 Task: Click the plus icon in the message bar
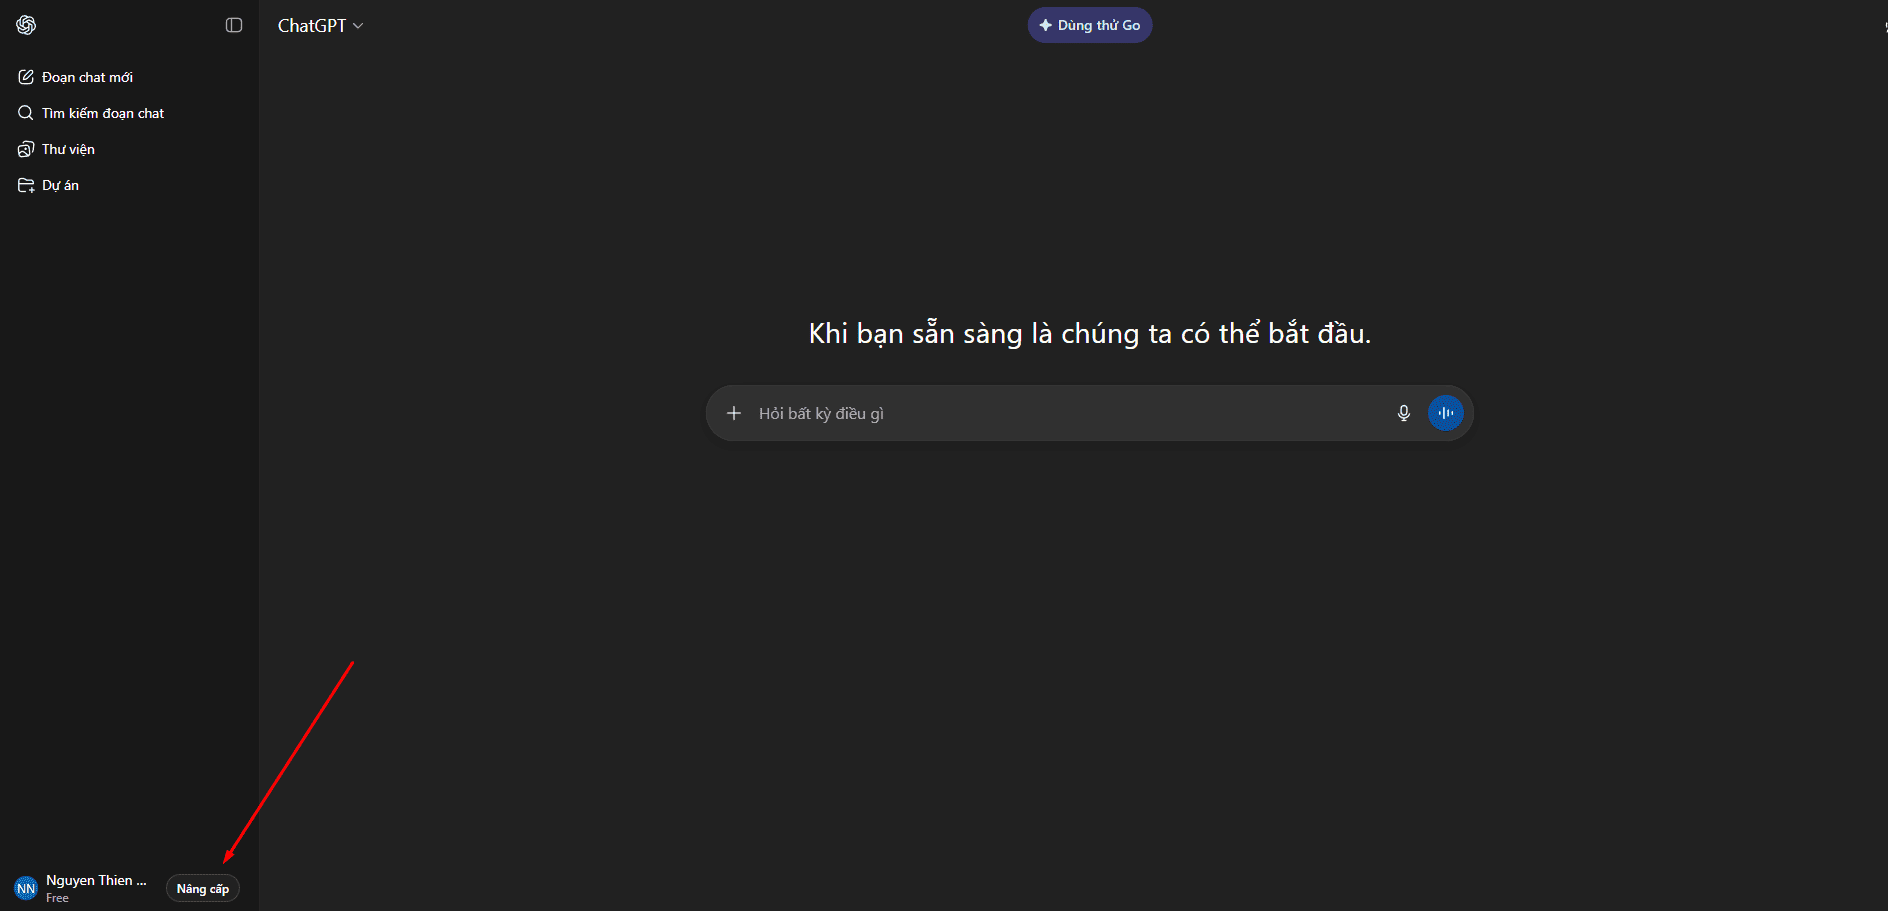734,412
